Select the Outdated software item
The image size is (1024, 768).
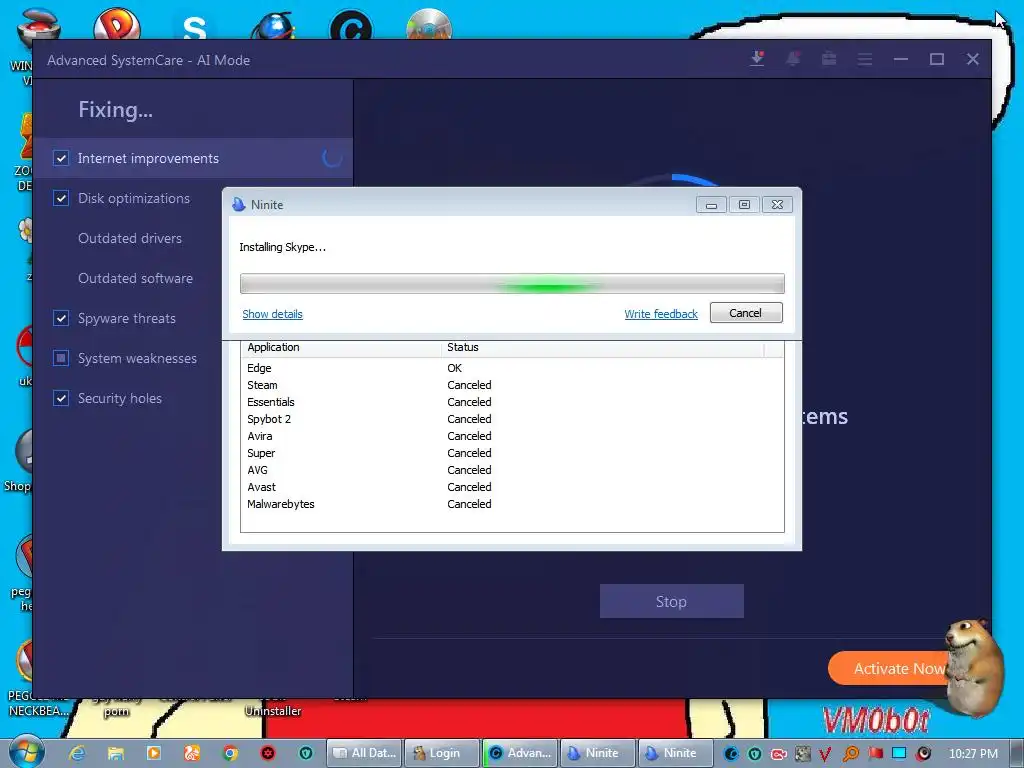[135, 278]
